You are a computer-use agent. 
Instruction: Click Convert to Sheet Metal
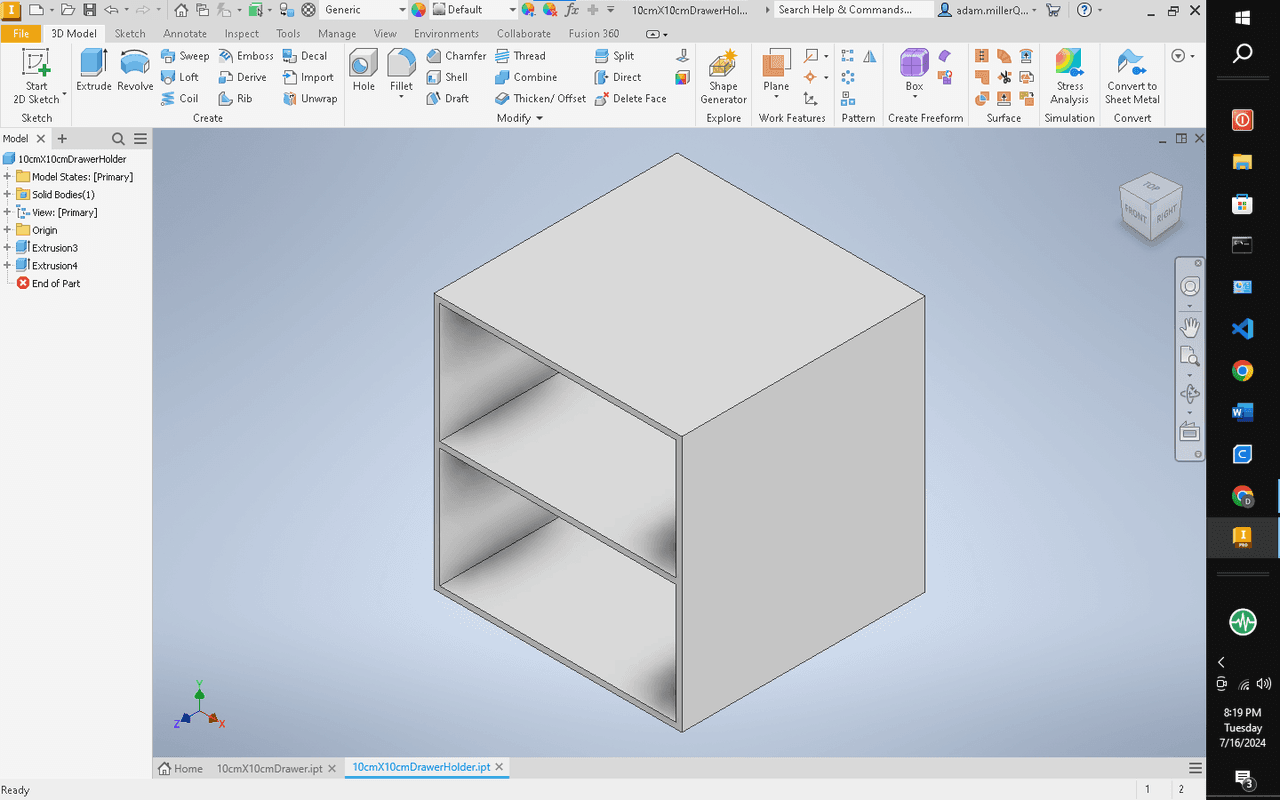1132,76
